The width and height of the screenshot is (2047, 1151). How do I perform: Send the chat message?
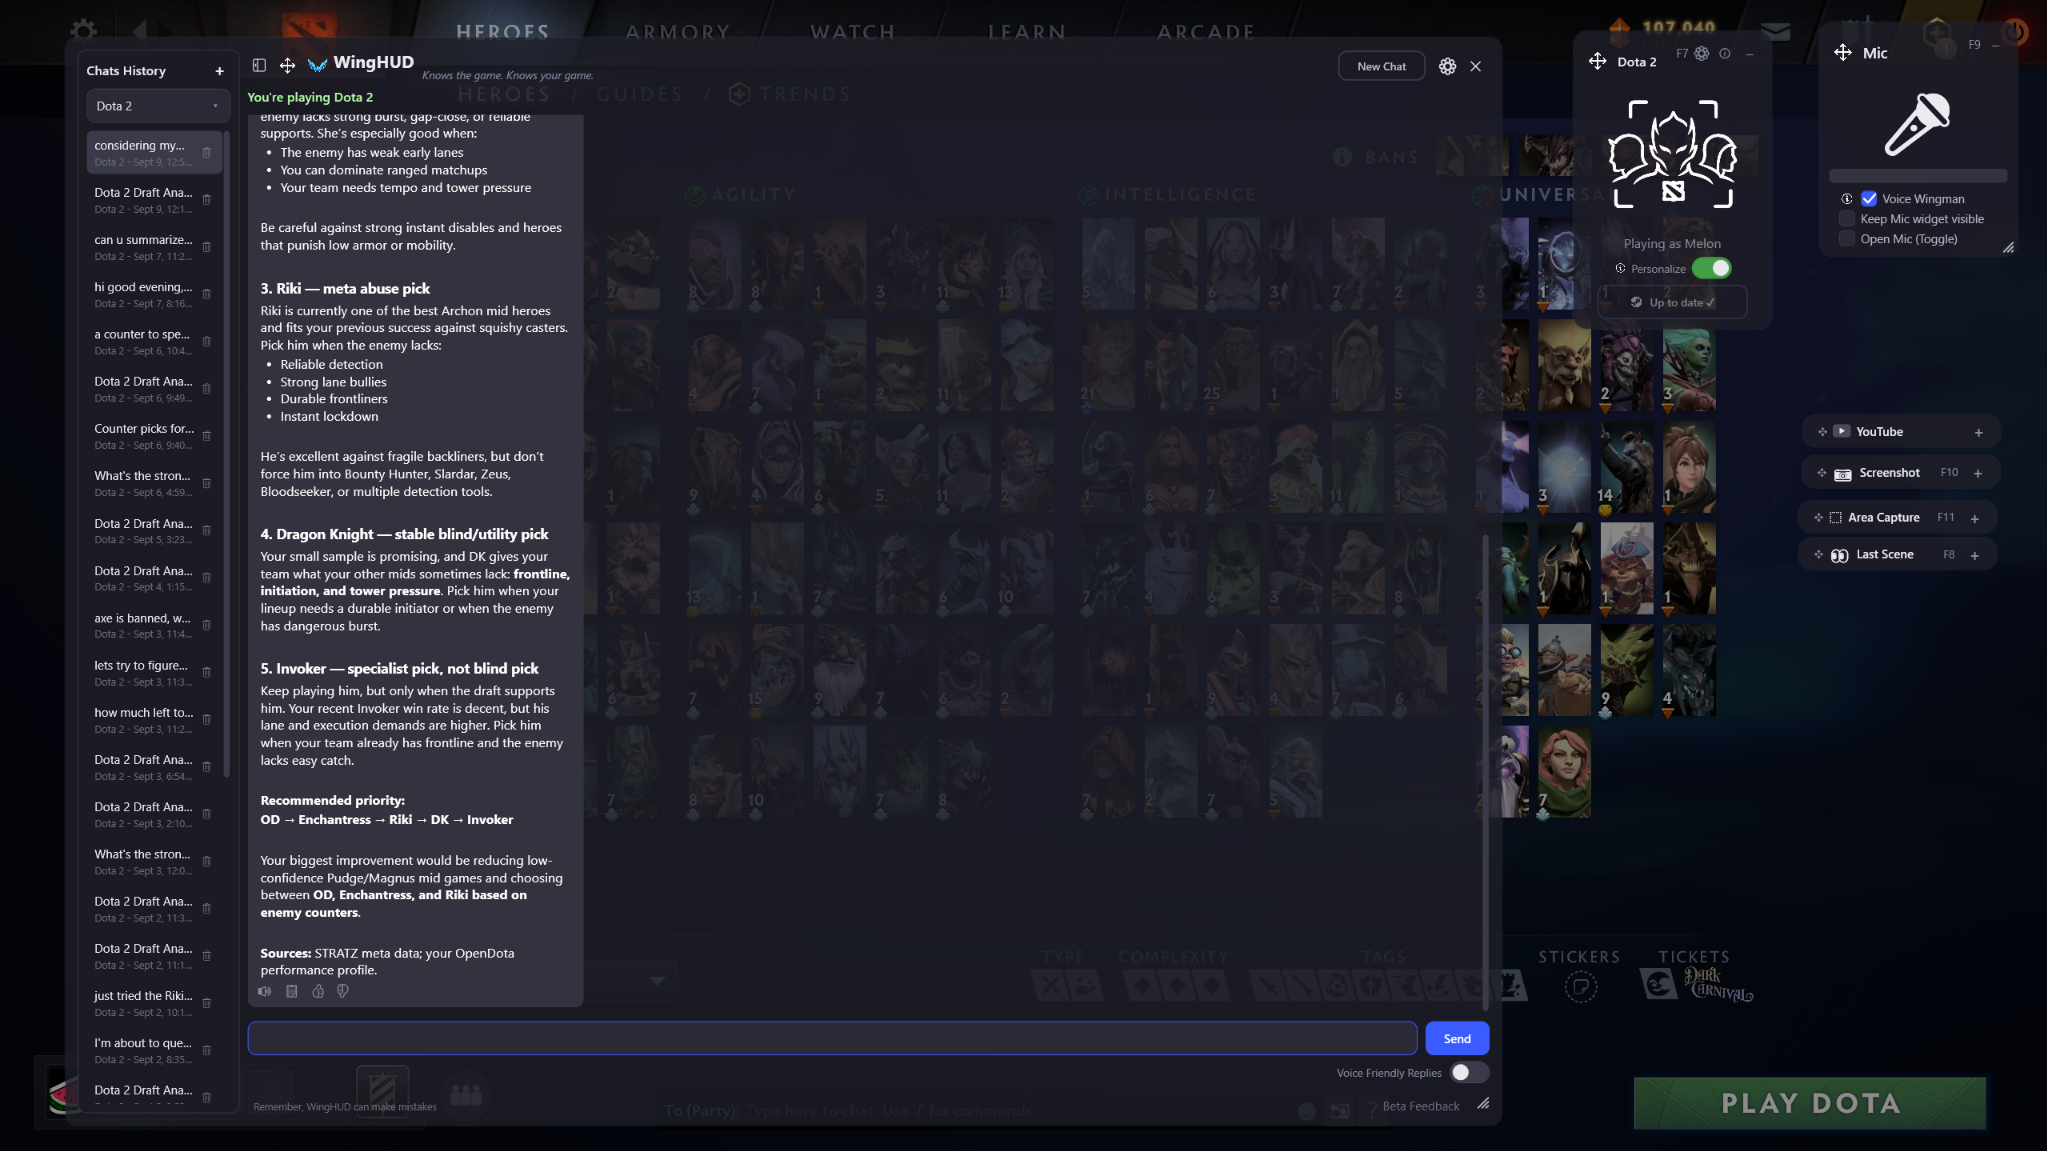click(1457, 1038)
